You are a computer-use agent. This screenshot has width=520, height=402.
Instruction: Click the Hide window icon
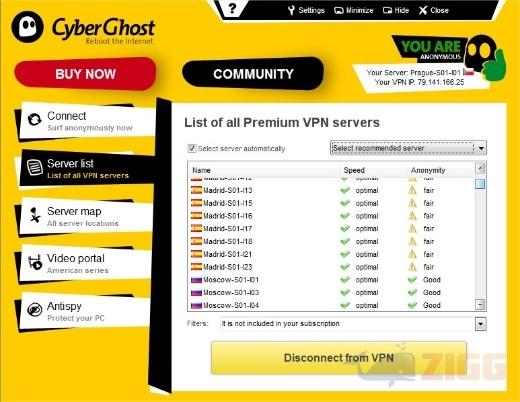click(x=387, y=10)
